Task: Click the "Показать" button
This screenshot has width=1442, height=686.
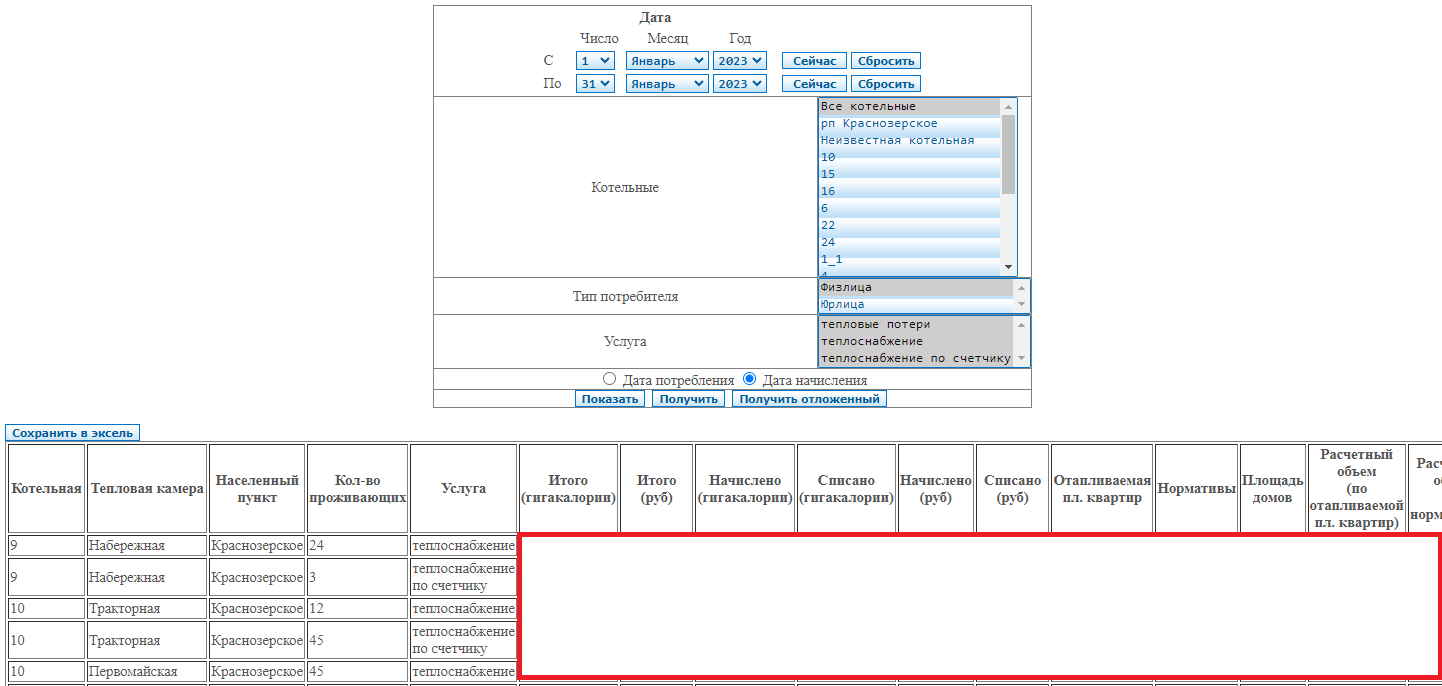Action: pos(610,399)
